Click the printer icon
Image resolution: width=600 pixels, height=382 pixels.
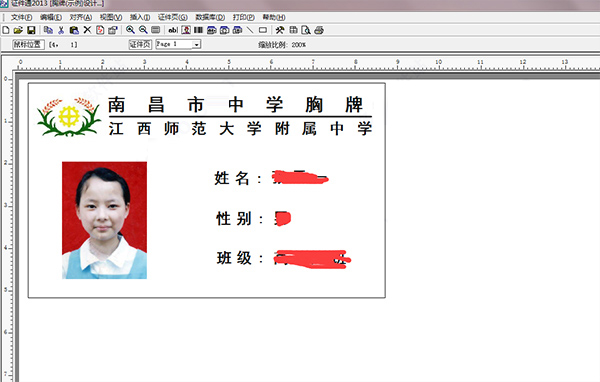pos(319,30)
